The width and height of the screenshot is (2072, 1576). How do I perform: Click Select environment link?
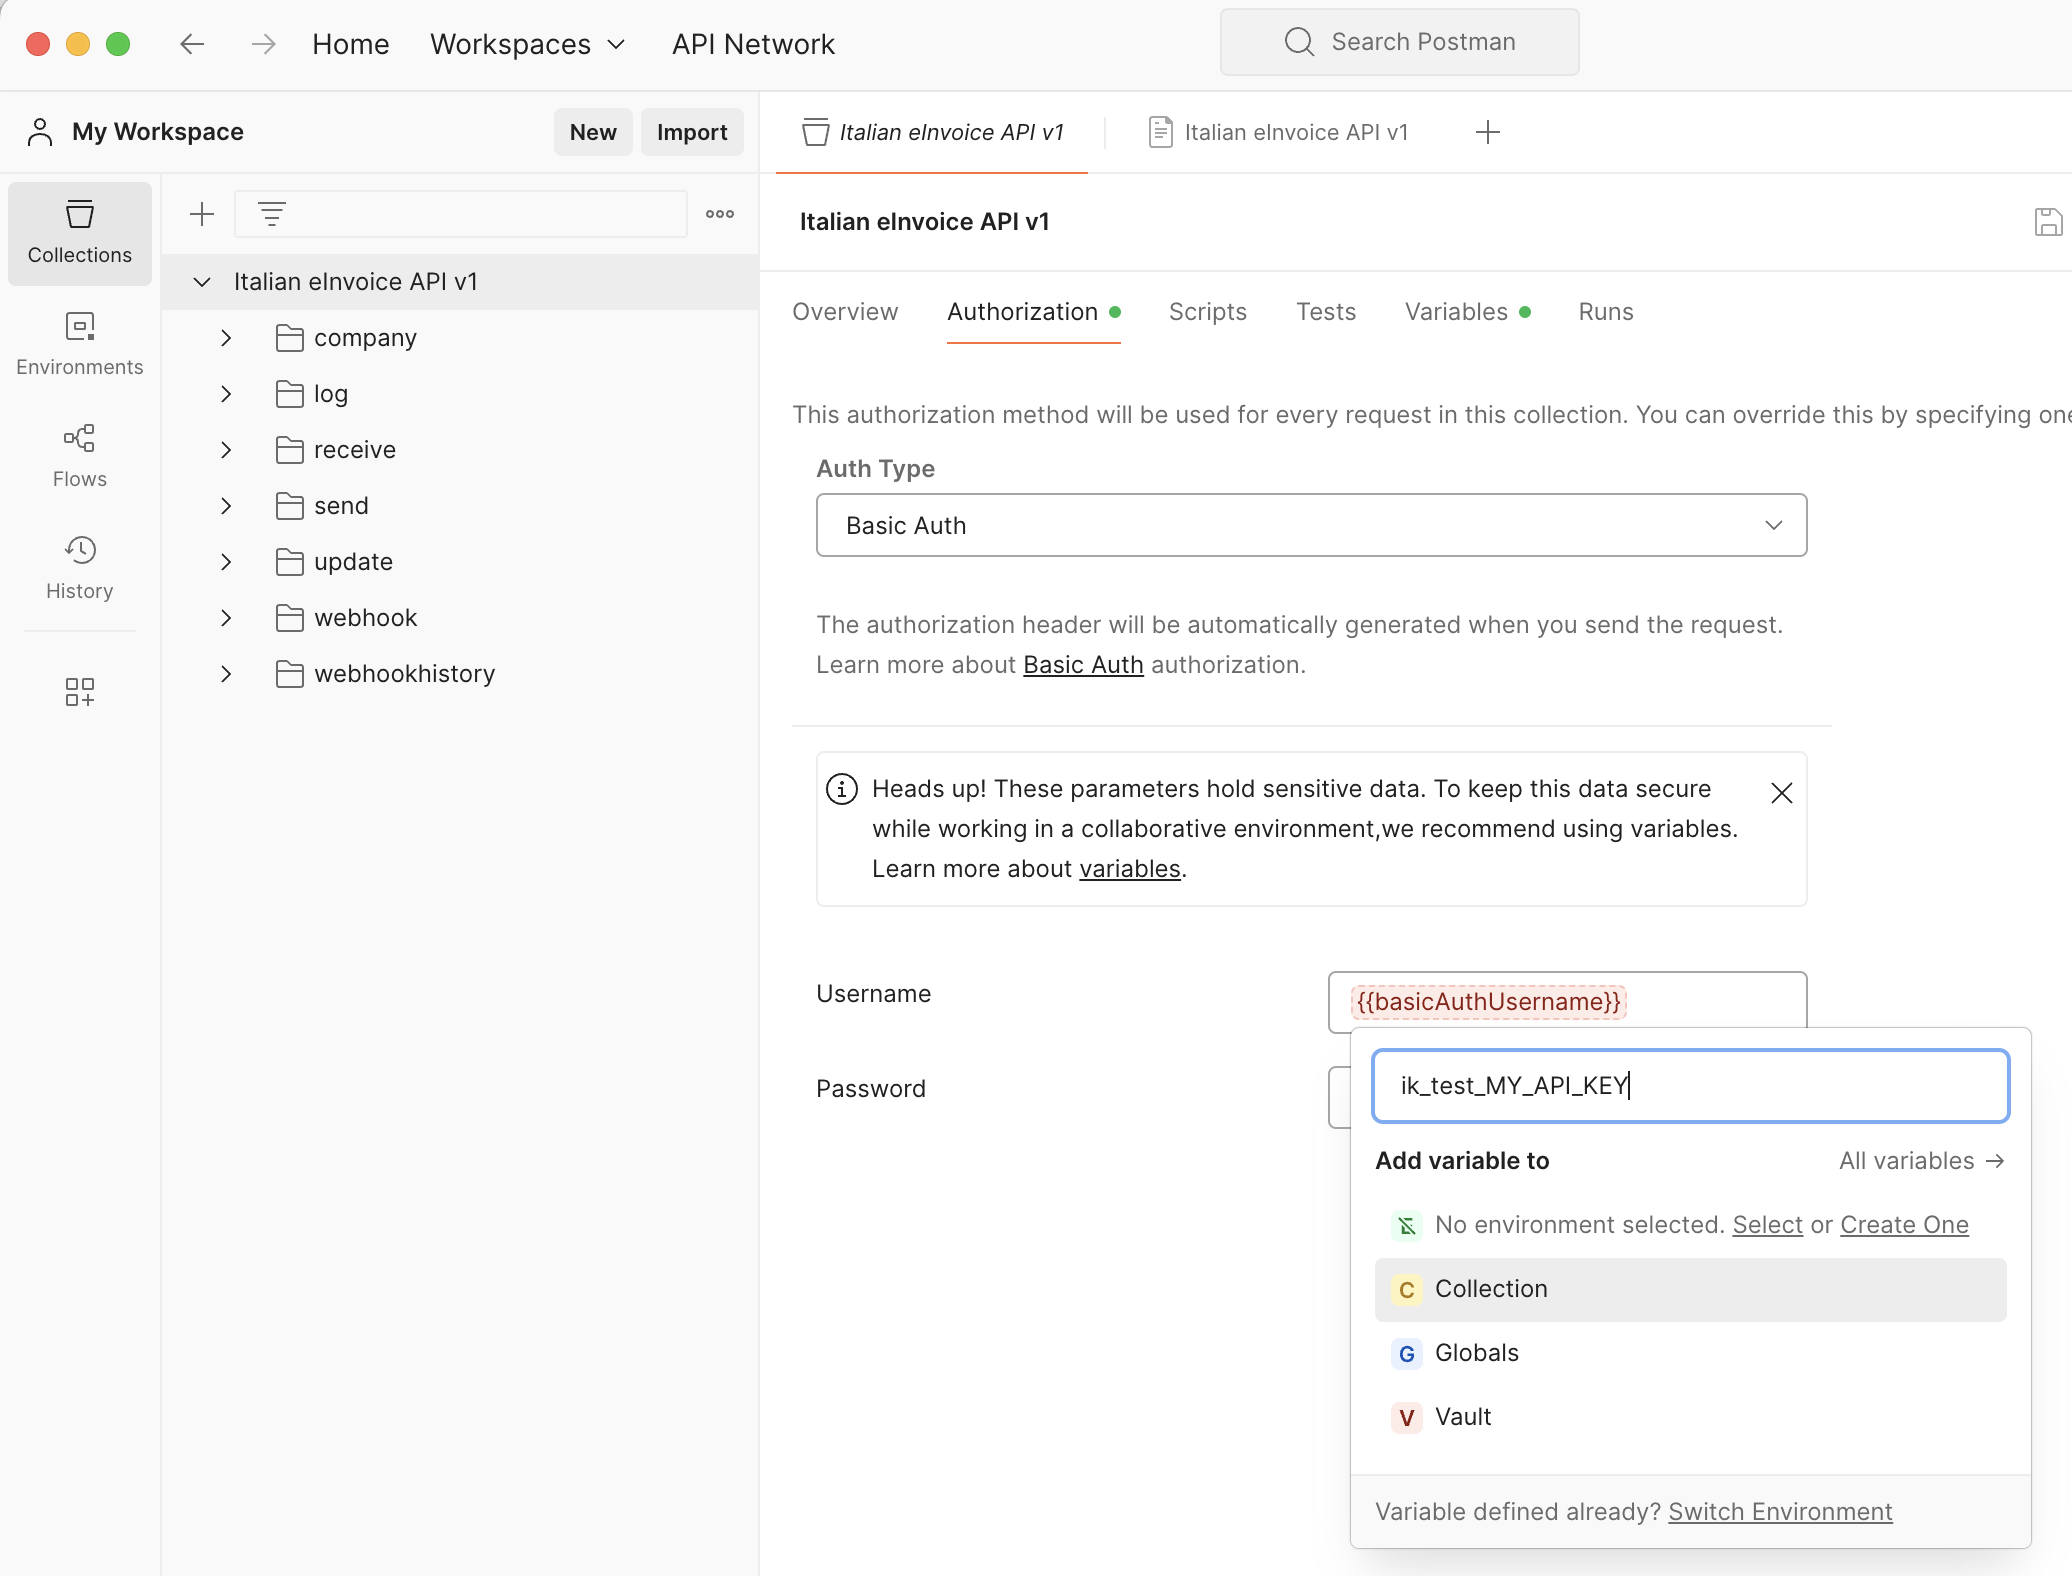(1767, 1225)
